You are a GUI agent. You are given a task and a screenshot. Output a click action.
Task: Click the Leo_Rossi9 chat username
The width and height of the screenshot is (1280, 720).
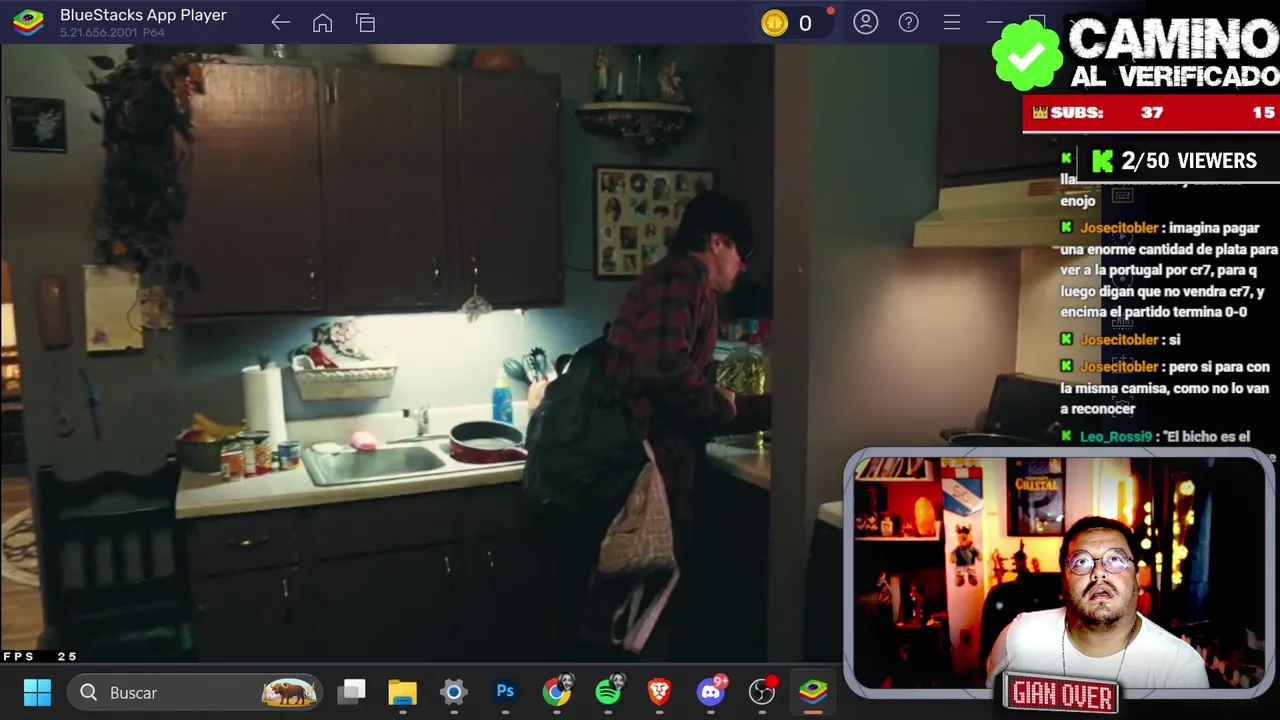pos(1116,437)
